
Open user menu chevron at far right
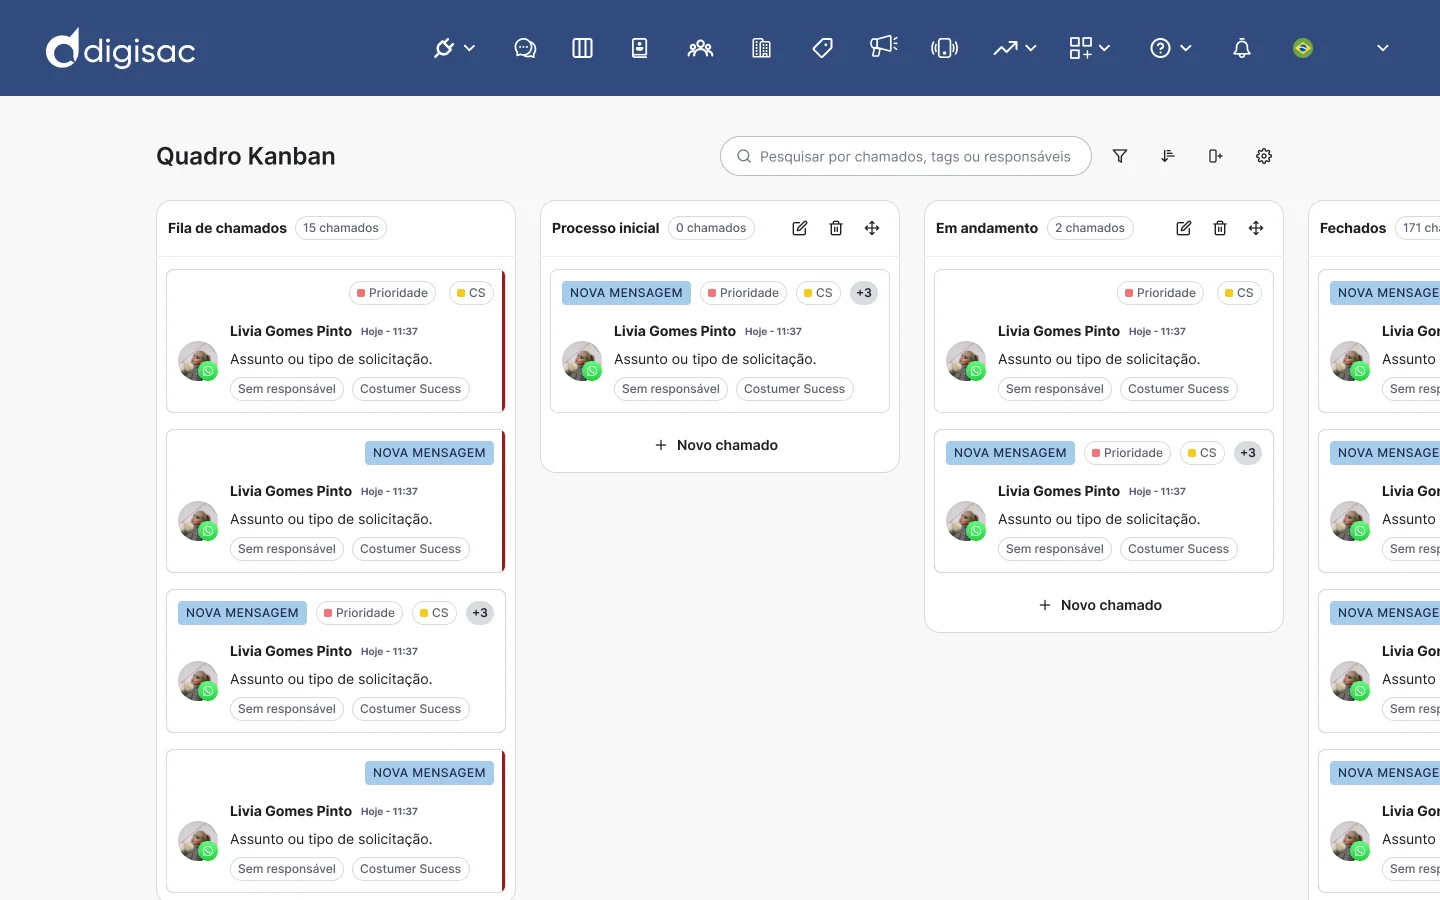(x=1383, y=48)
